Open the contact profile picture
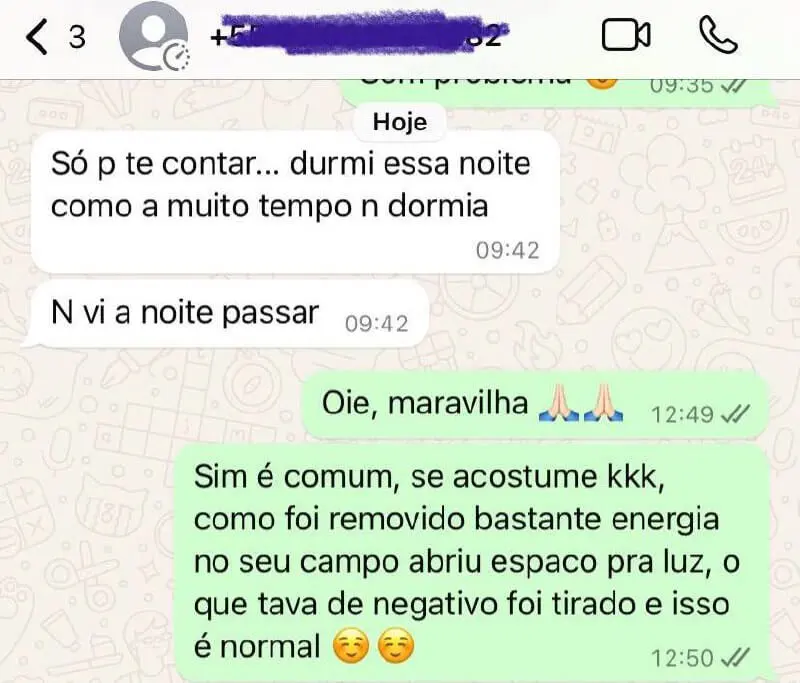 (x=153, y=36)
